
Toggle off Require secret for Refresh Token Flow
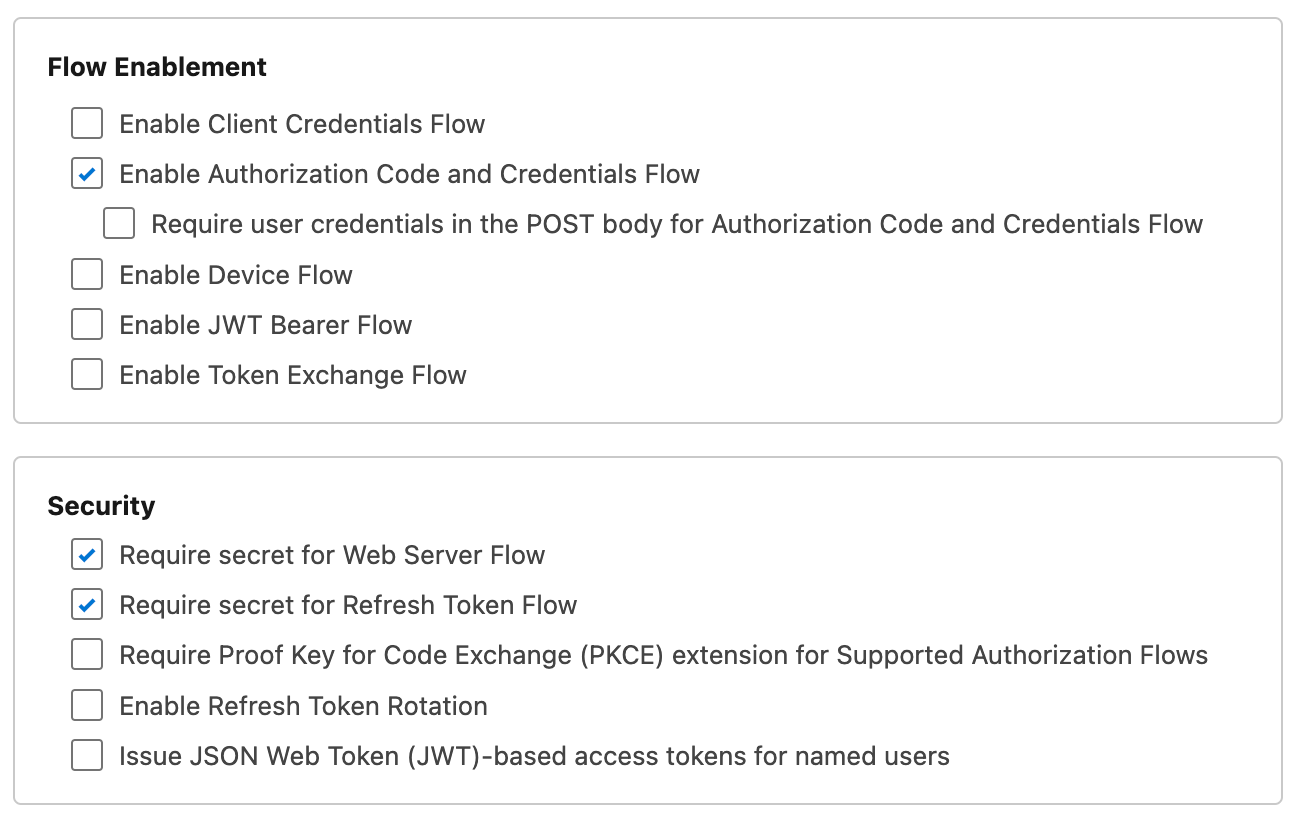pos(87,604)
